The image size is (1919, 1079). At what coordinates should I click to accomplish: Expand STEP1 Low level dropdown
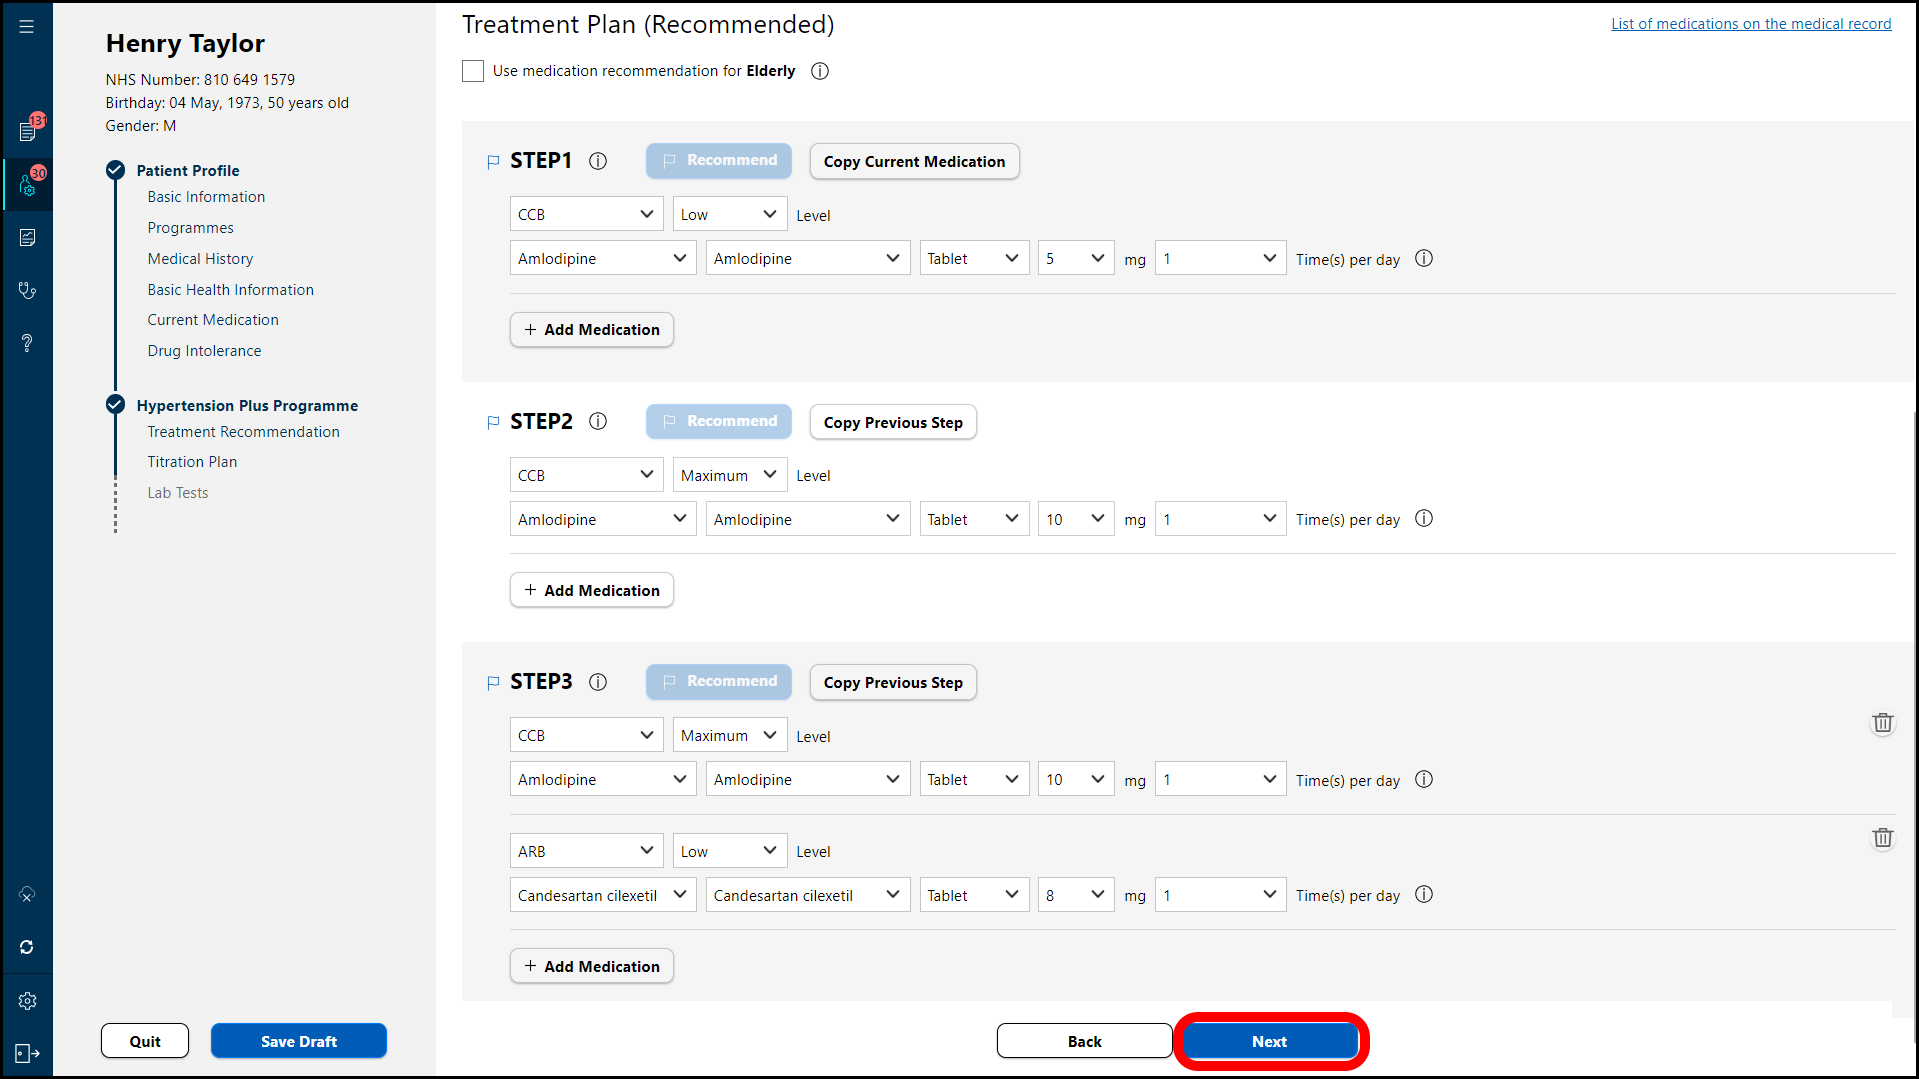tap(729, 215)
